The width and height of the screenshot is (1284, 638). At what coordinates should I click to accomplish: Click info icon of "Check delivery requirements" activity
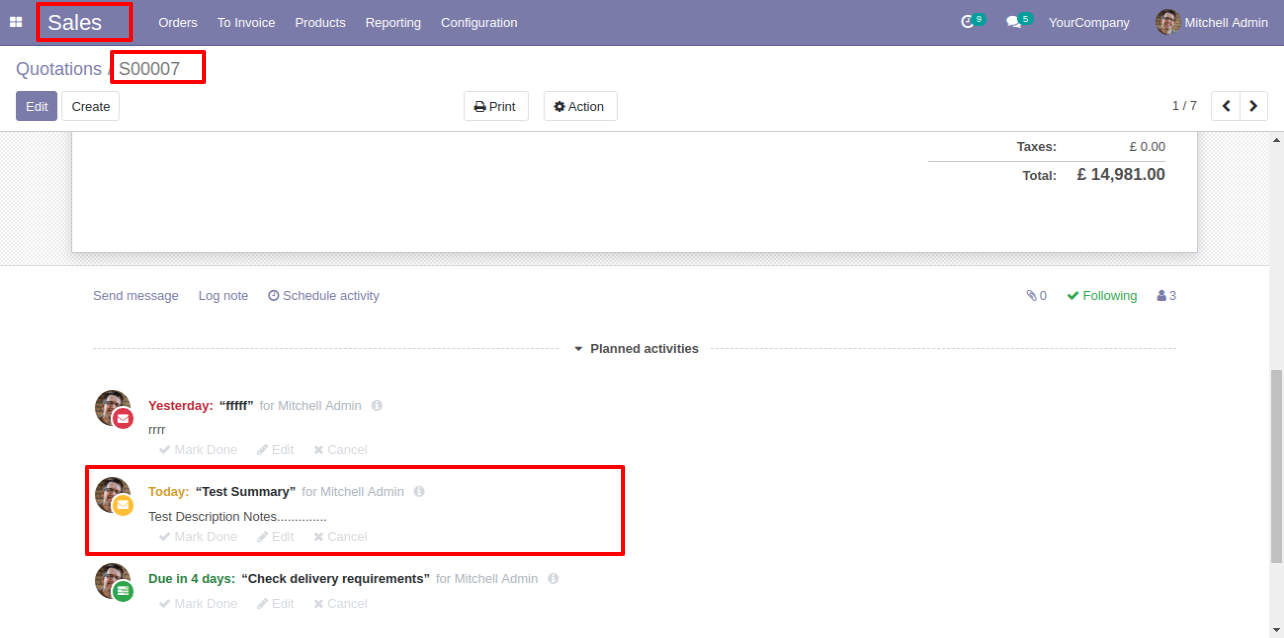click(553, 579)
